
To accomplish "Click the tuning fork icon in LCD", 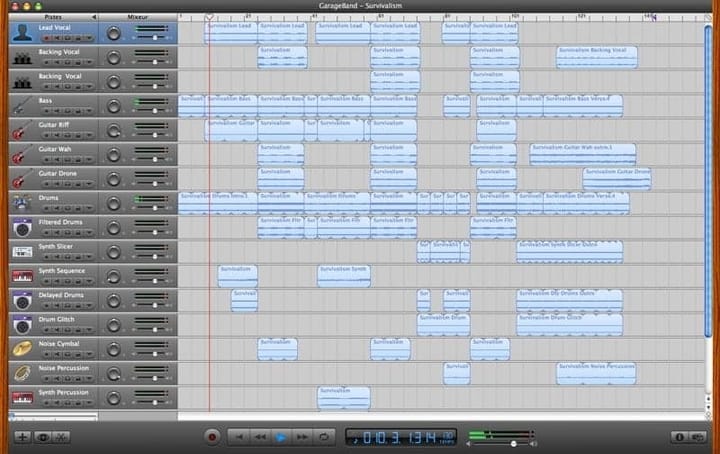I will coord(355,440).
